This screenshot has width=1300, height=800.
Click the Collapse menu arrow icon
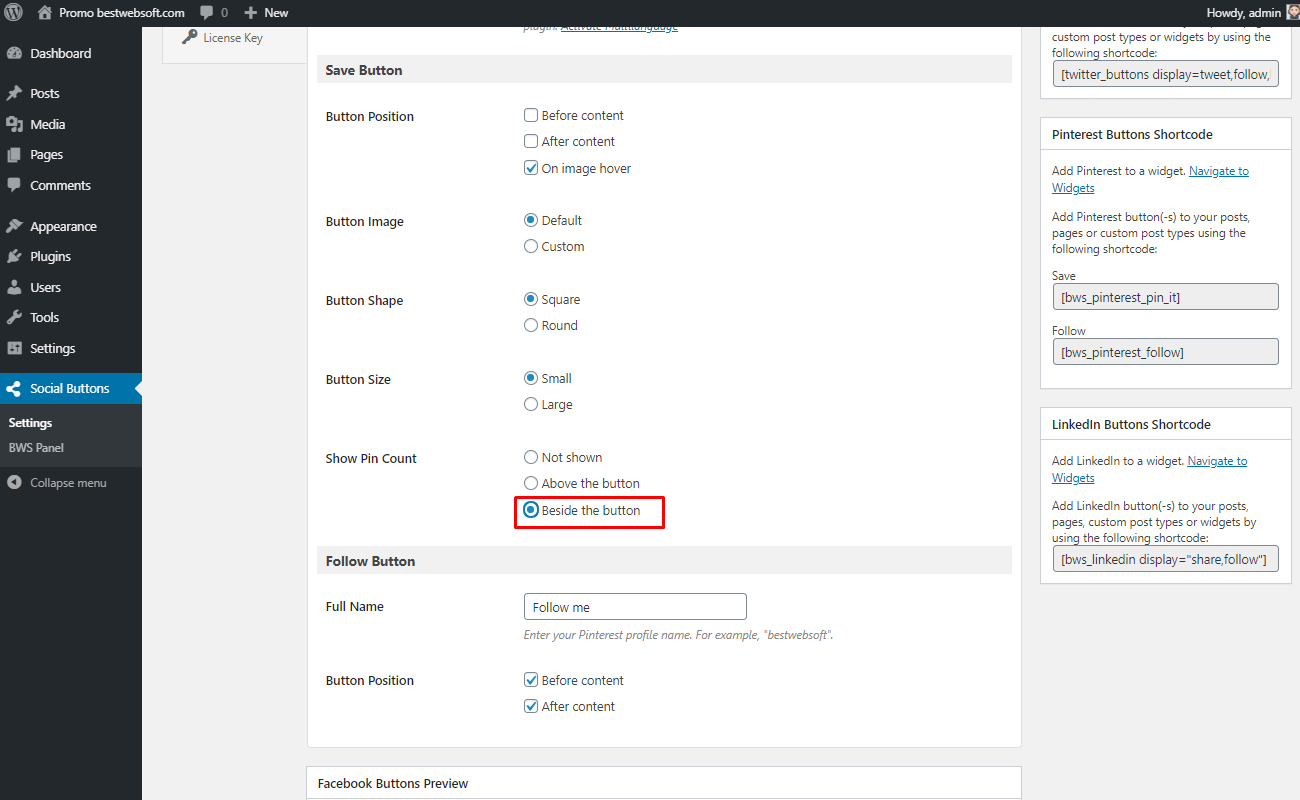click(x=14, y=482)
